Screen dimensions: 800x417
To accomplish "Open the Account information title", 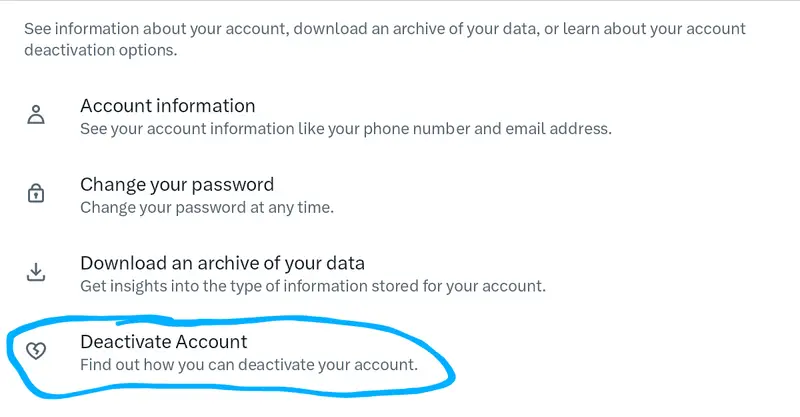I will click(x=167, y=105).
